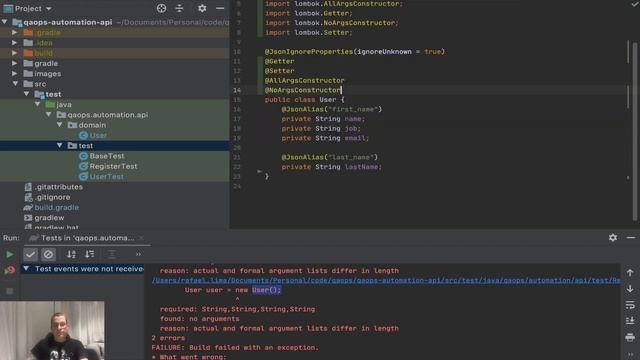Viewport: 640px width, 360px height.
Task: Open the file path link in console output
Action: 386,280
